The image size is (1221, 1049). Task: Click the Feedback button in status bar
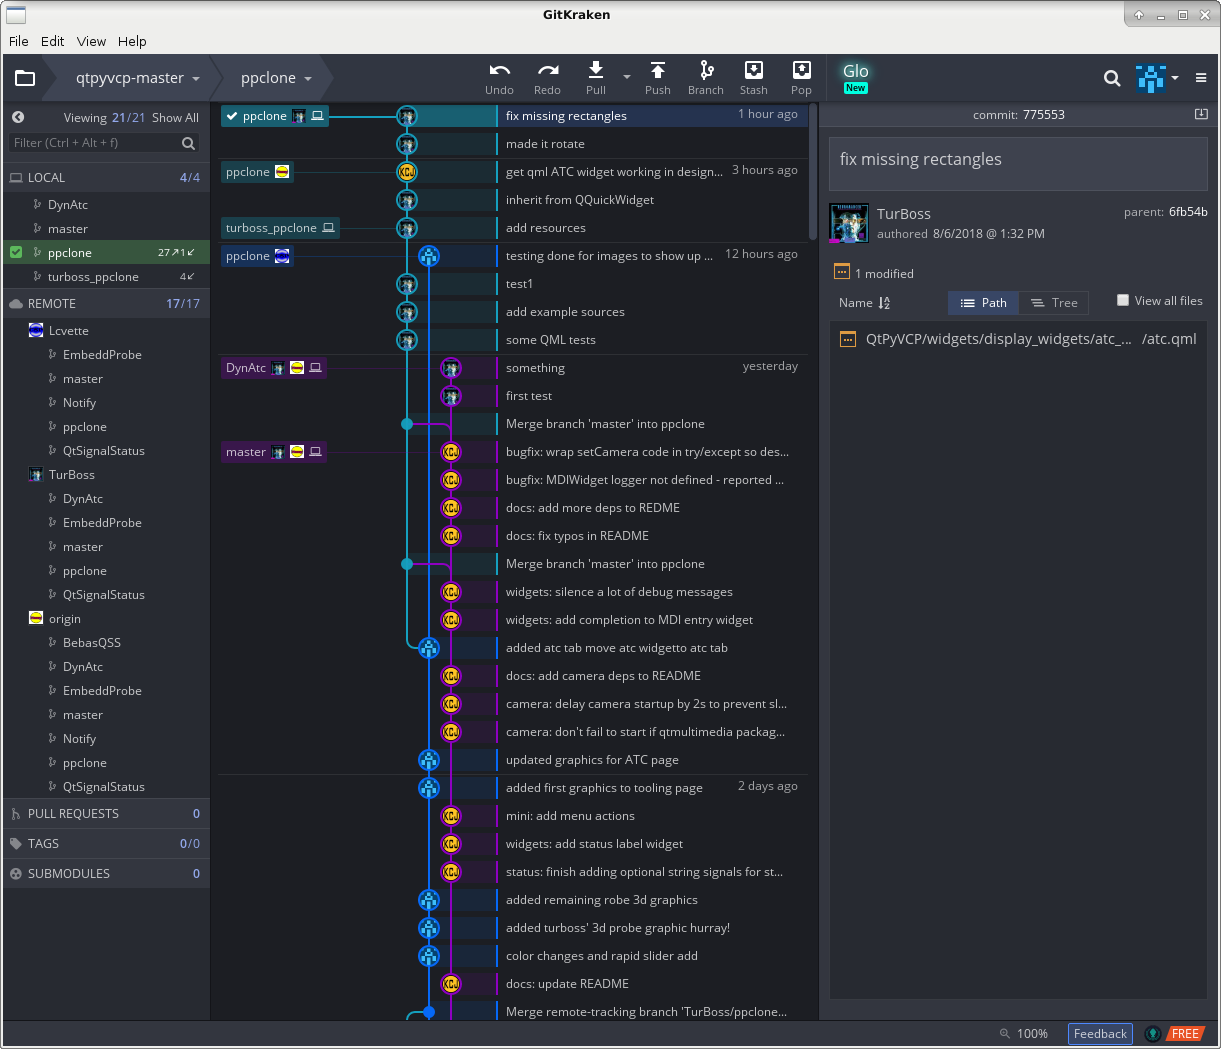(1100, 1034)
